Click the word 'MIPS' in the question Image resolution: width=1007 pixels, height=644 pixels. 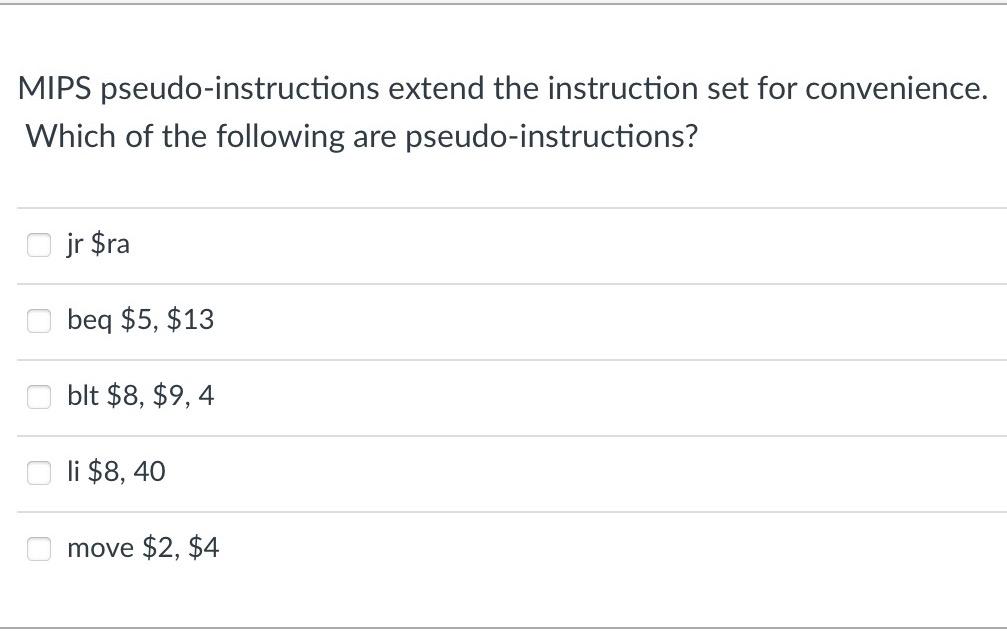(55, 89)
